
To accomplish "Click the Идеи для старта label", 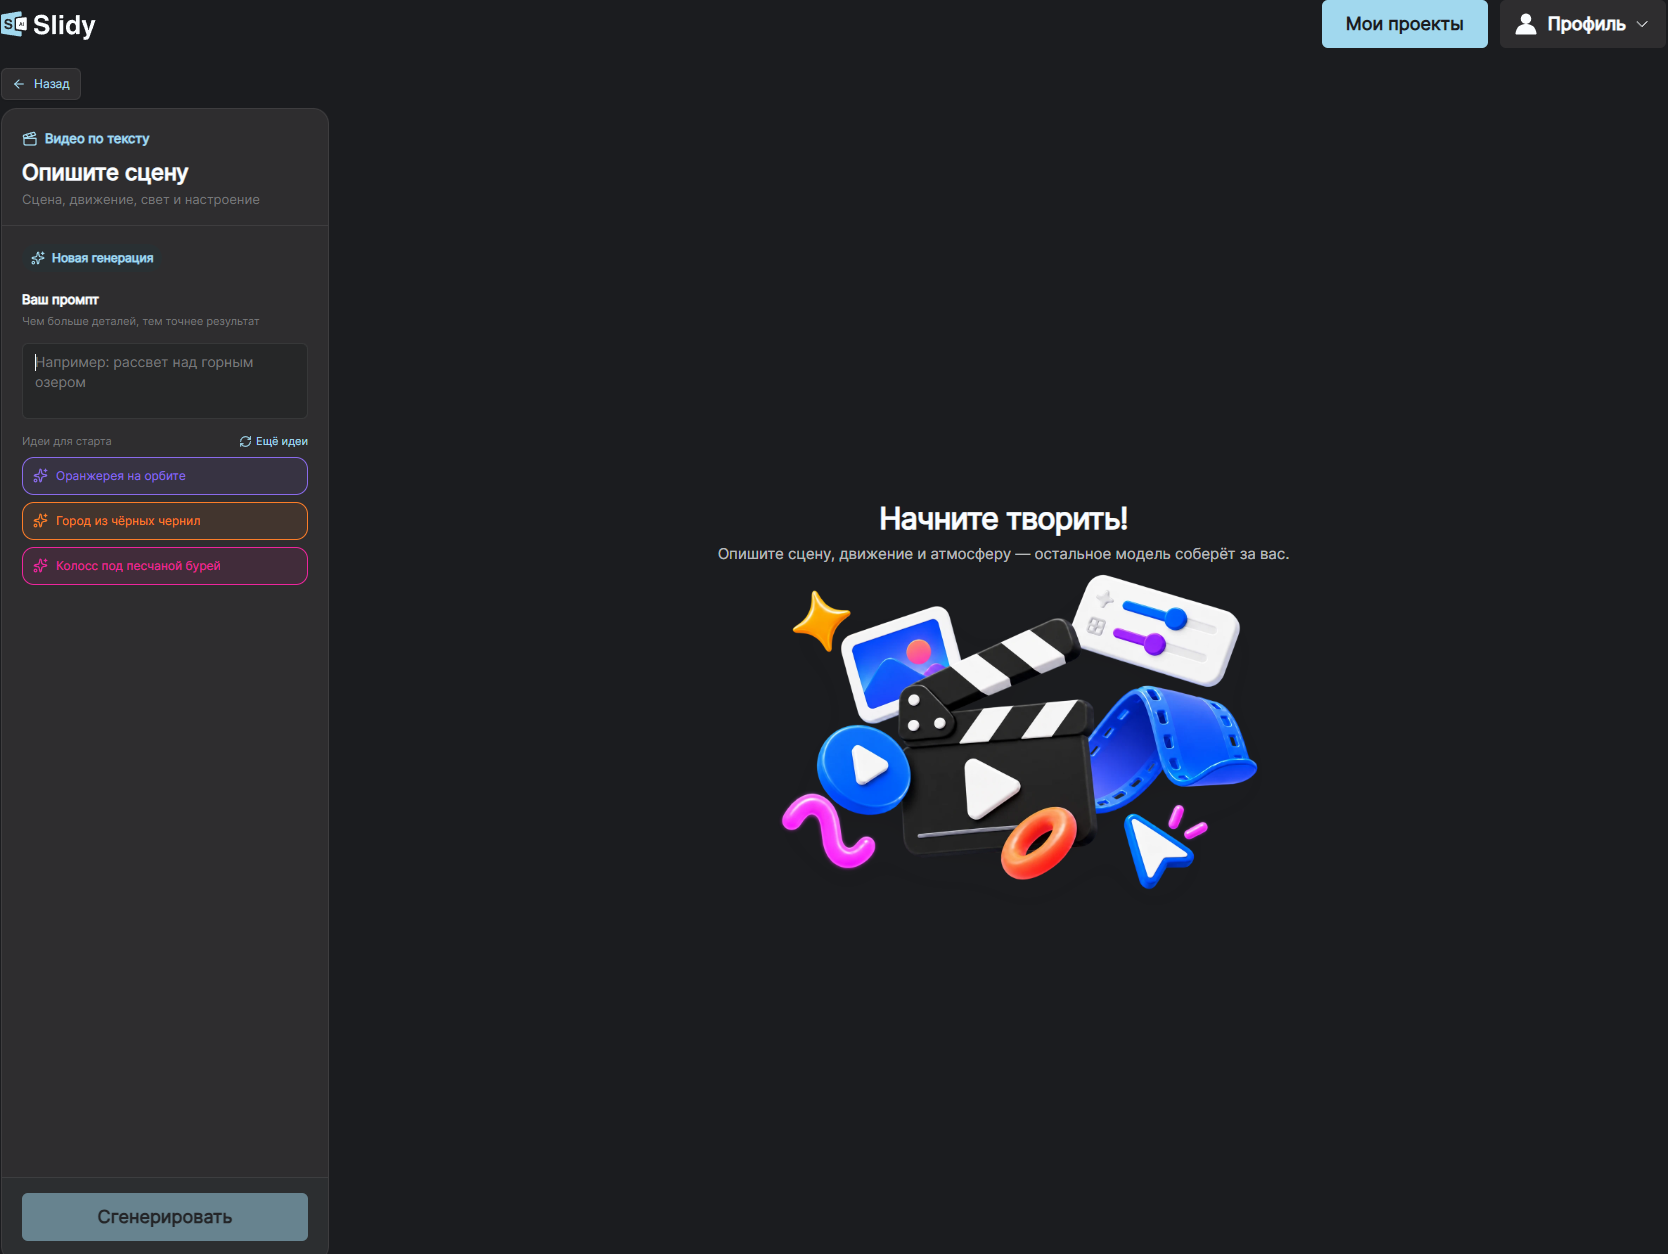I will tap(67, 441).
